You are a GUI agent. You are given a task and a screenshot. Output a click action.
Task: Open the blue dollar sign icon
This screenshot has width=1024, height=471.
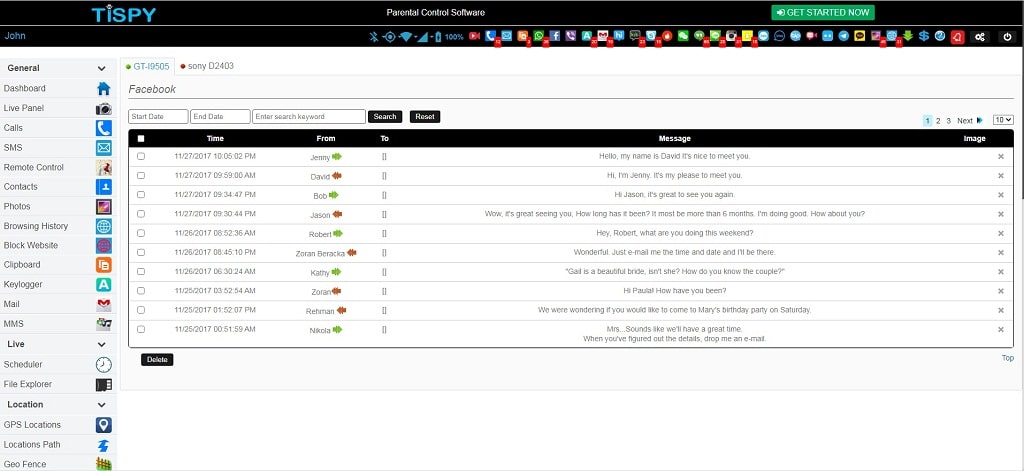pos(923,36)
